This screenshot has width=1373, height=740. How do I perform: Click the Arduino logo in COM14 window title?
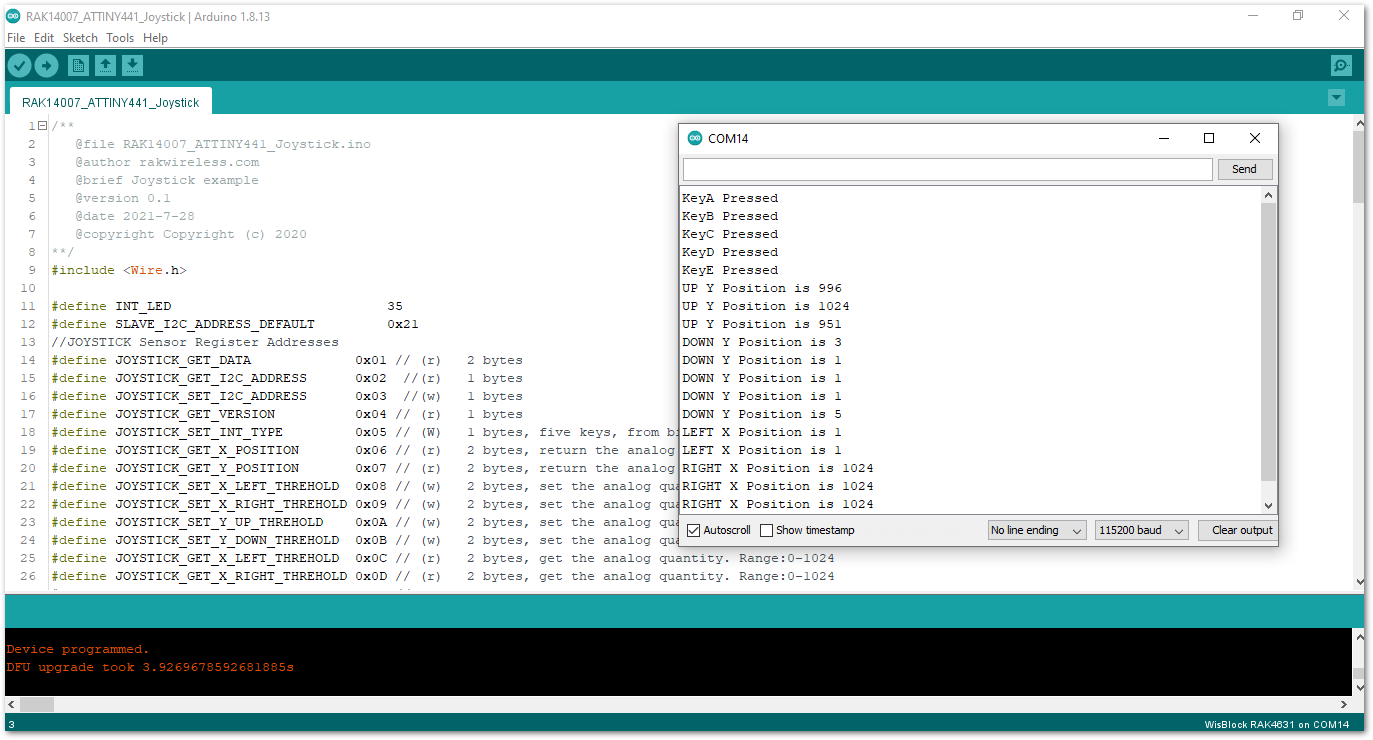coord(695,138)
